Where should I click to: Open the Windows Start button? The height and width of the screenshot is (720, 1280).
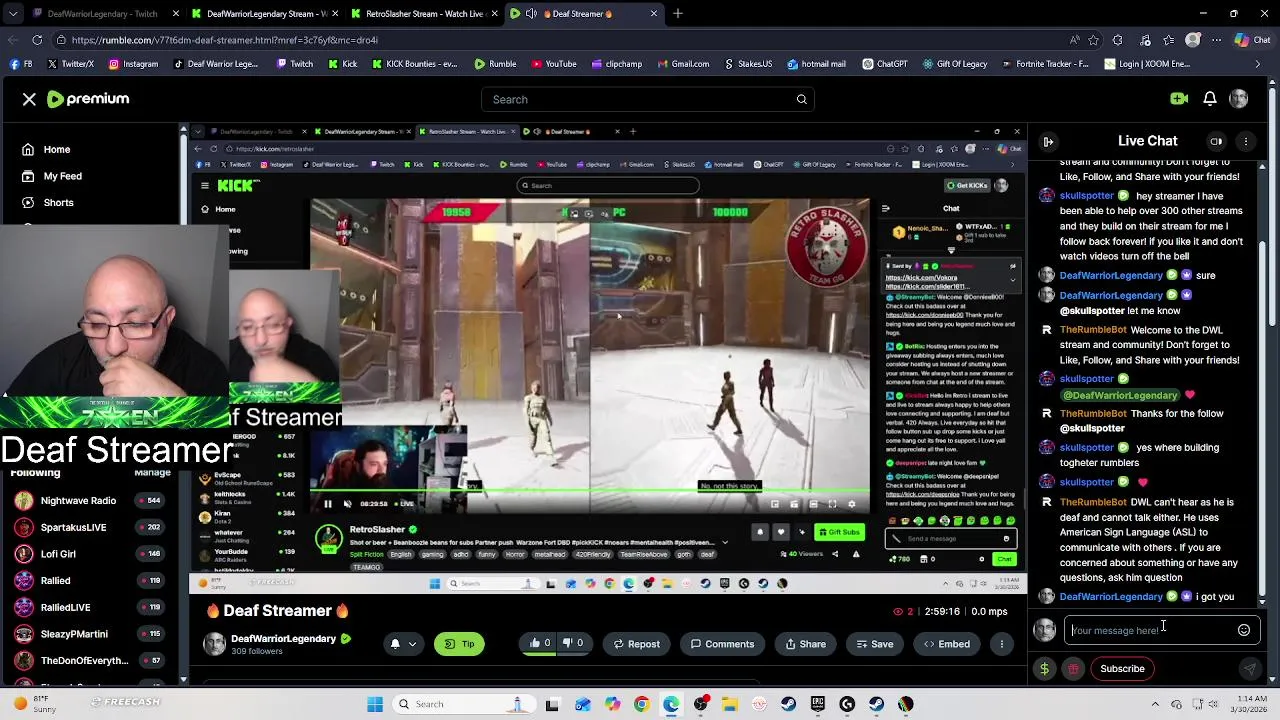pos(375,704)
